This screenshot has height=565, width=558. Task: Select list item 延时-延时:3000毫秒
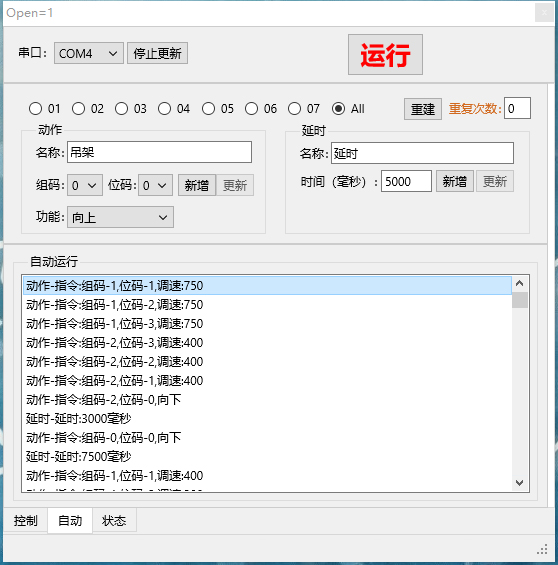[x=267, y=418]
